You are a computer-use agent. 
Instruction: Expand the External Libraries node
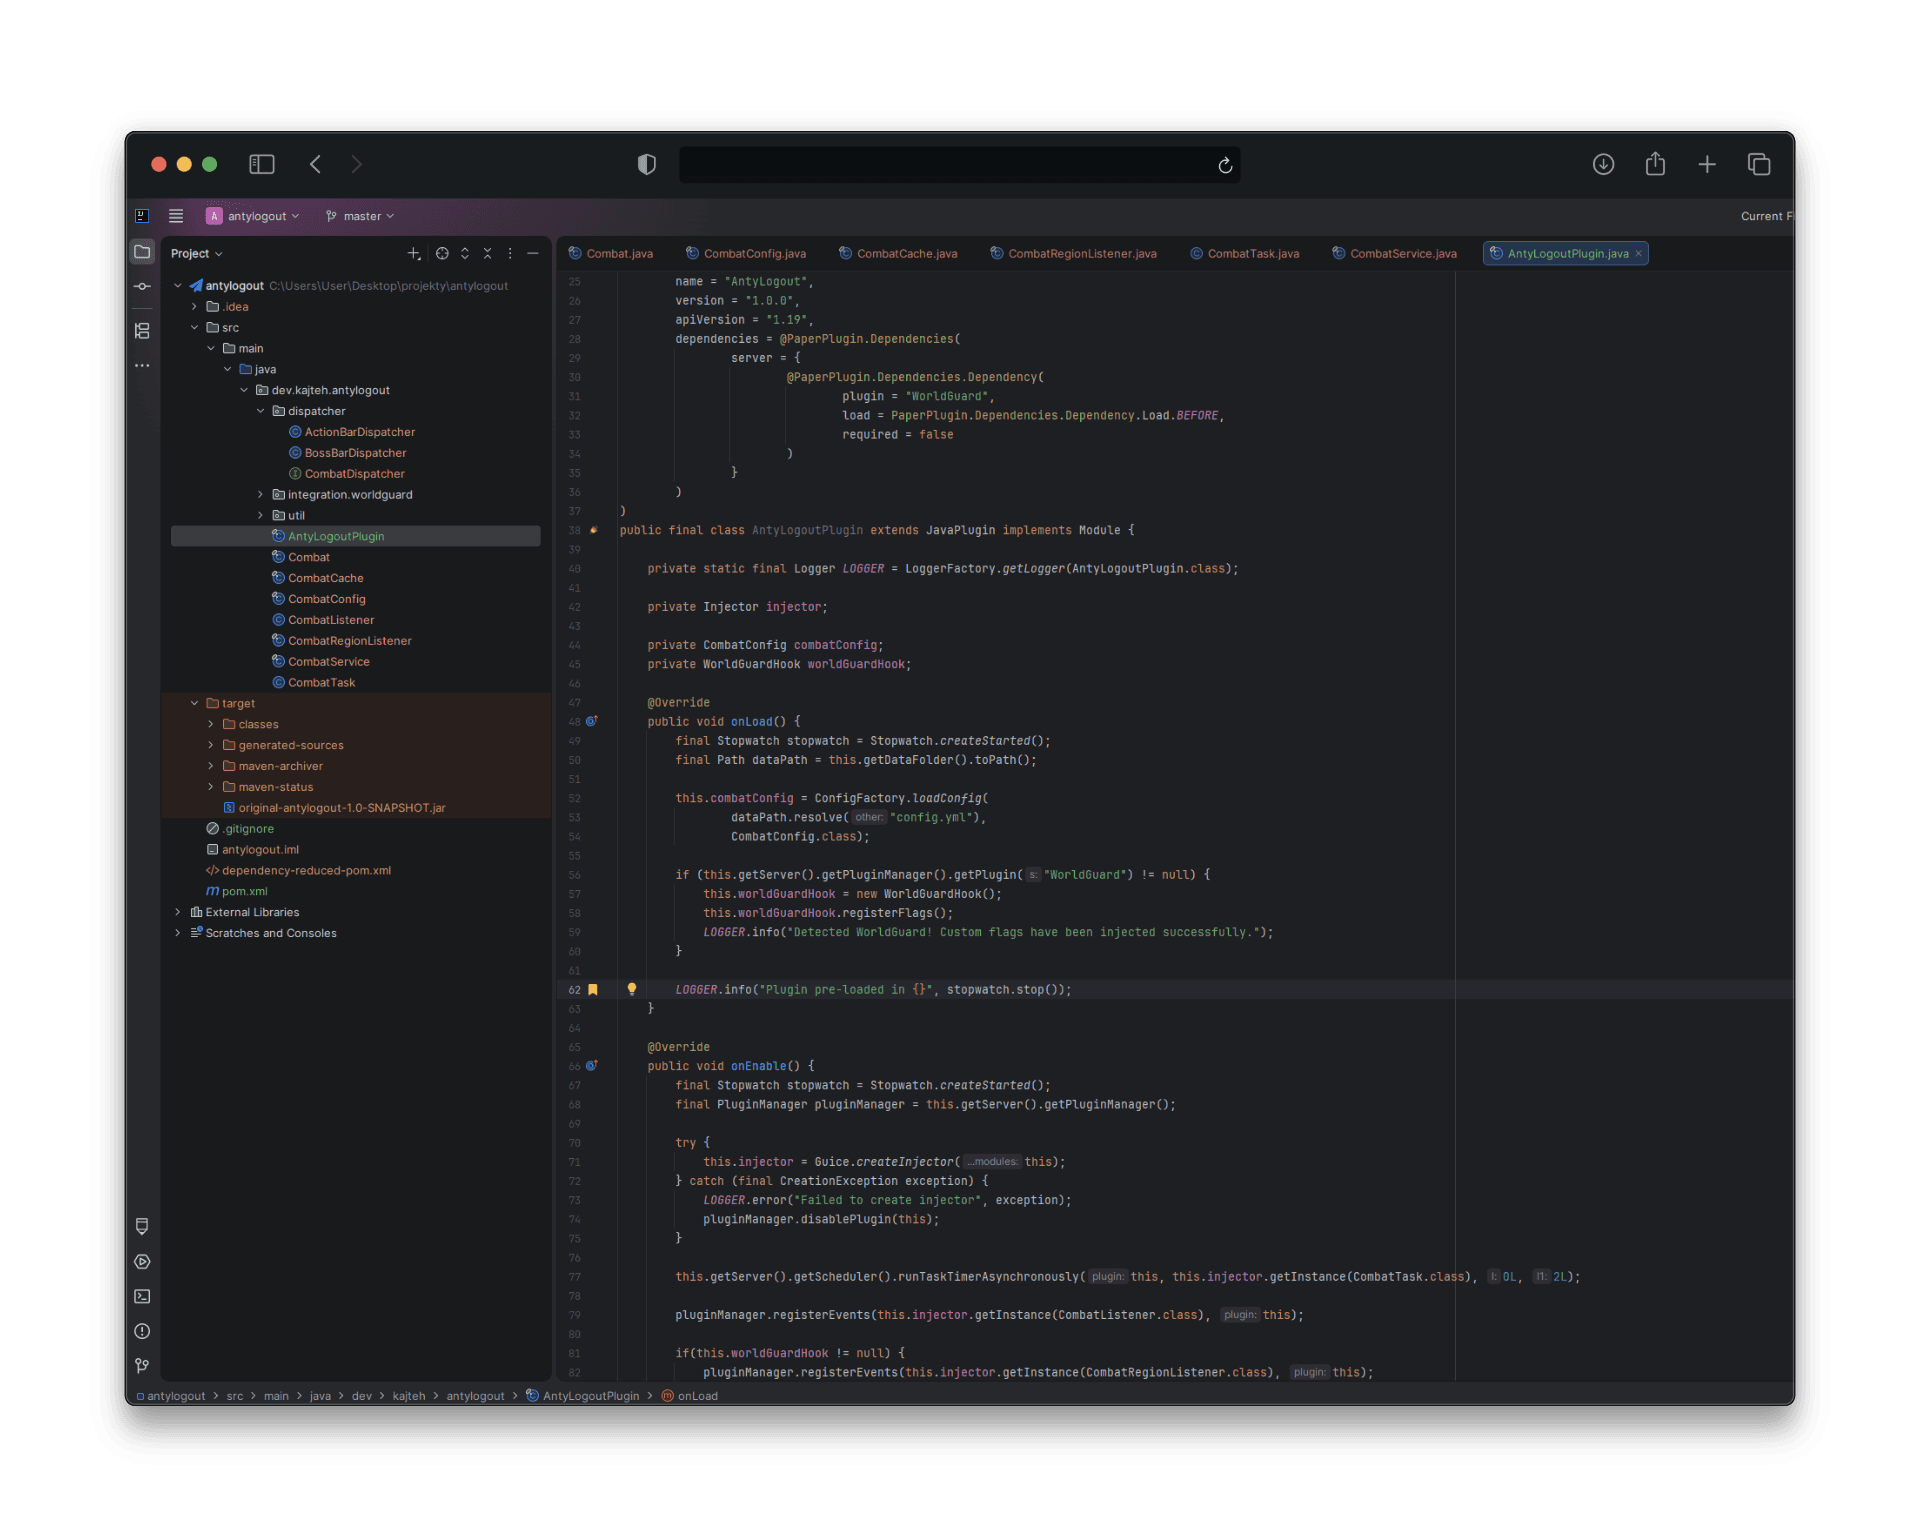pyautogui.click(x=178, y=911)
